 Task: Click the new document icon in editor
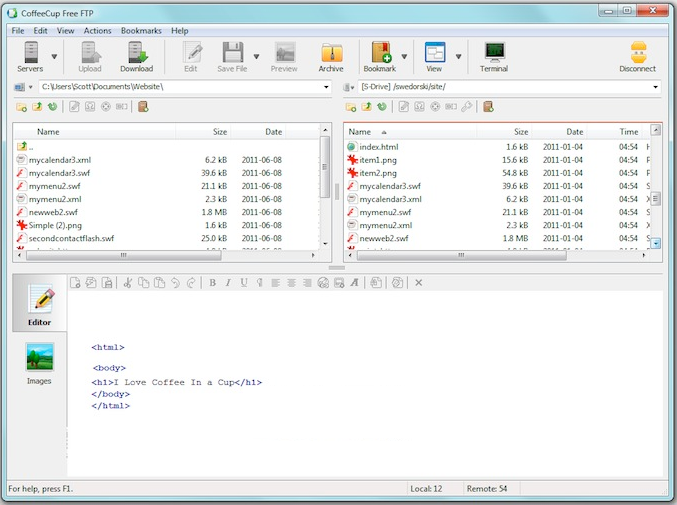[x=75, y=283]
